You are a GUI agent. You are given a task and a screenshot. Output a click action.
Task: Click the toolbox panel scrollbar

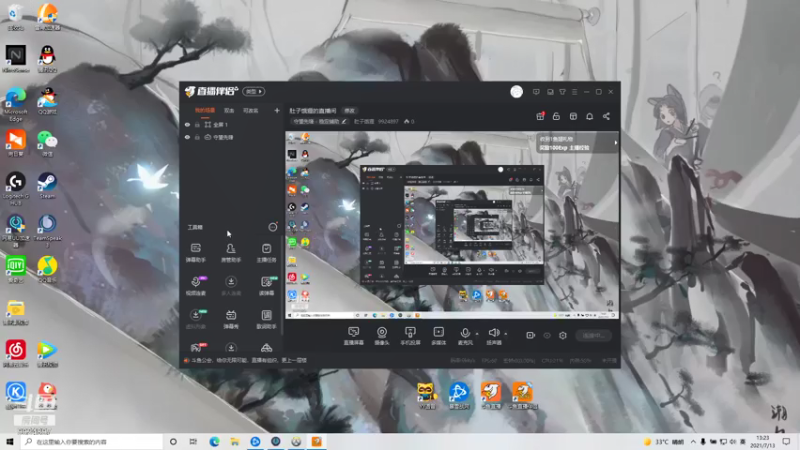point(282,286)
